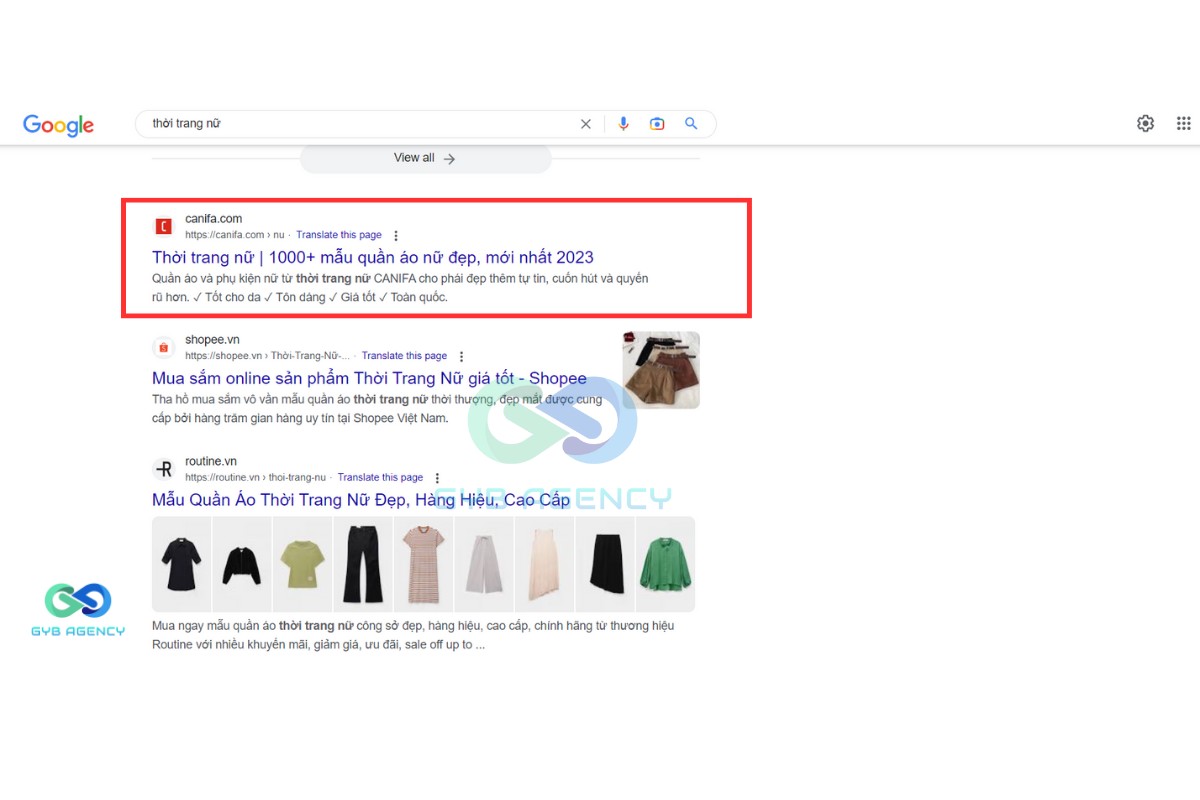
Task: Open Routine grey wide-leg pants thumbnail
Action: click(483, 564)
